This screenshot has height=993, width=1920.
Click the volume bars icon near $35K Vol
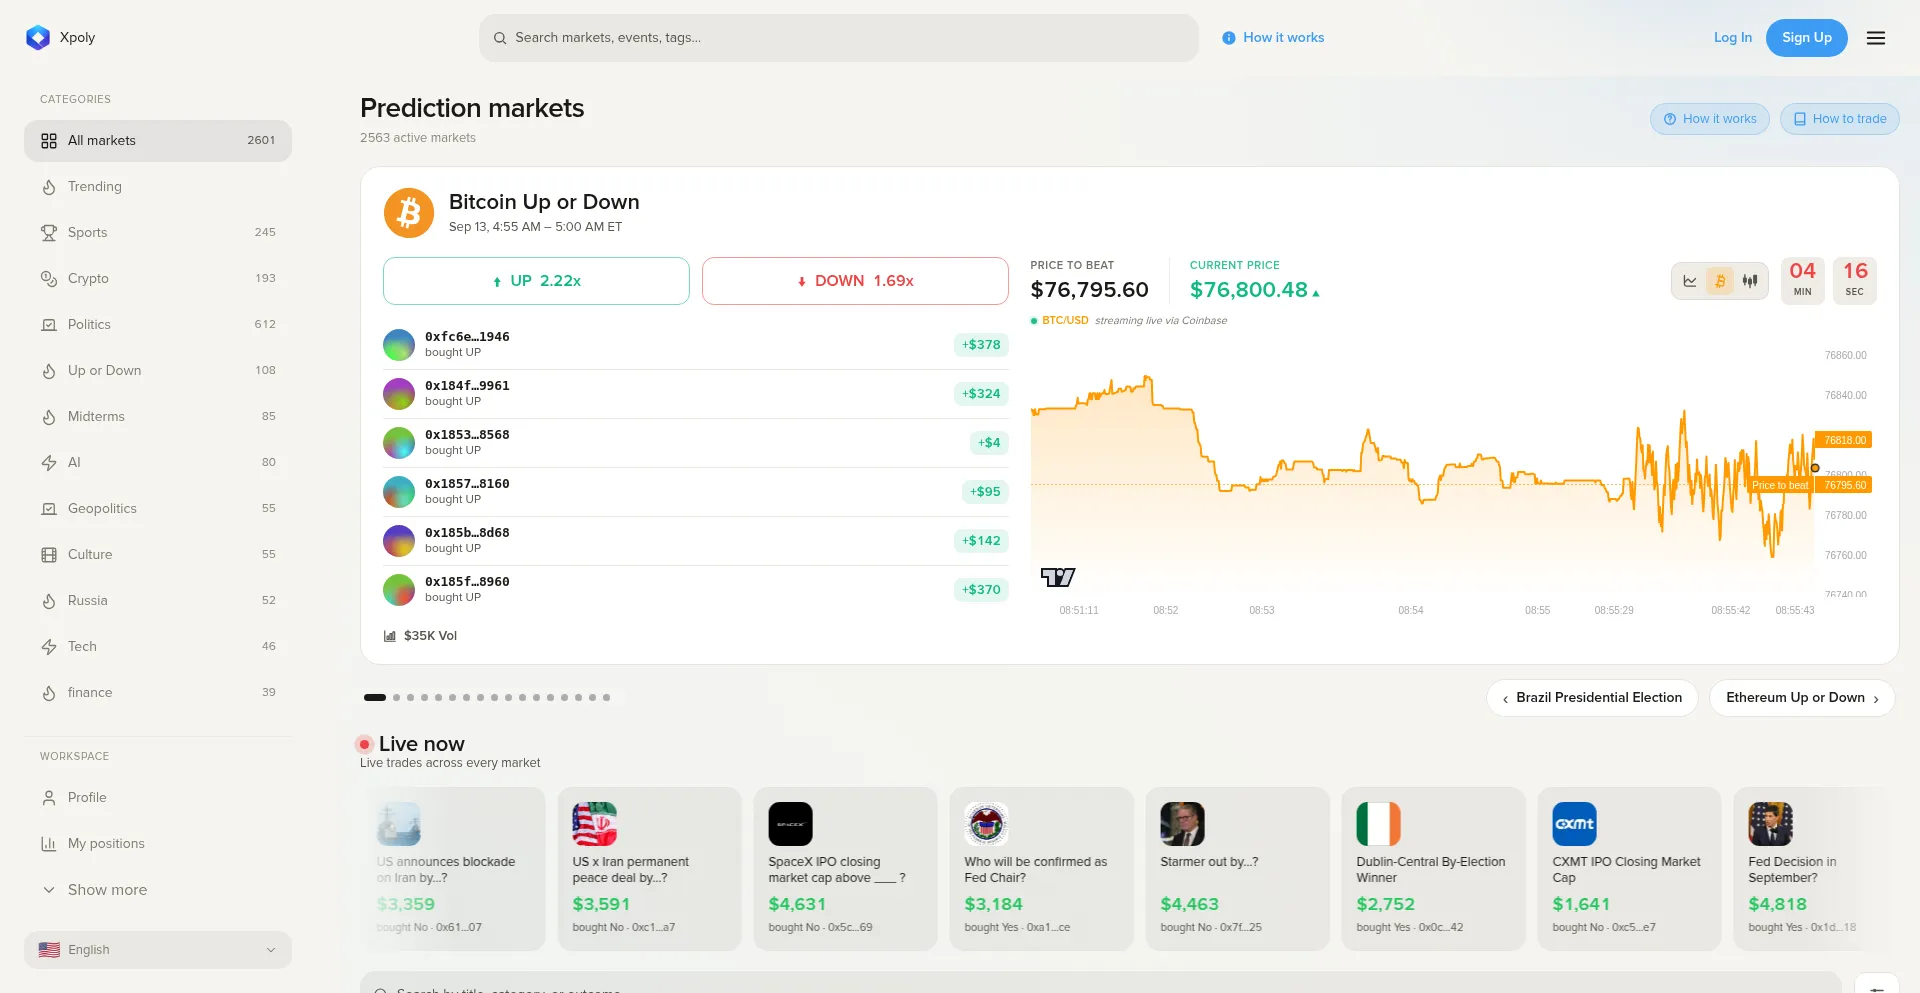tap(390, 636)
